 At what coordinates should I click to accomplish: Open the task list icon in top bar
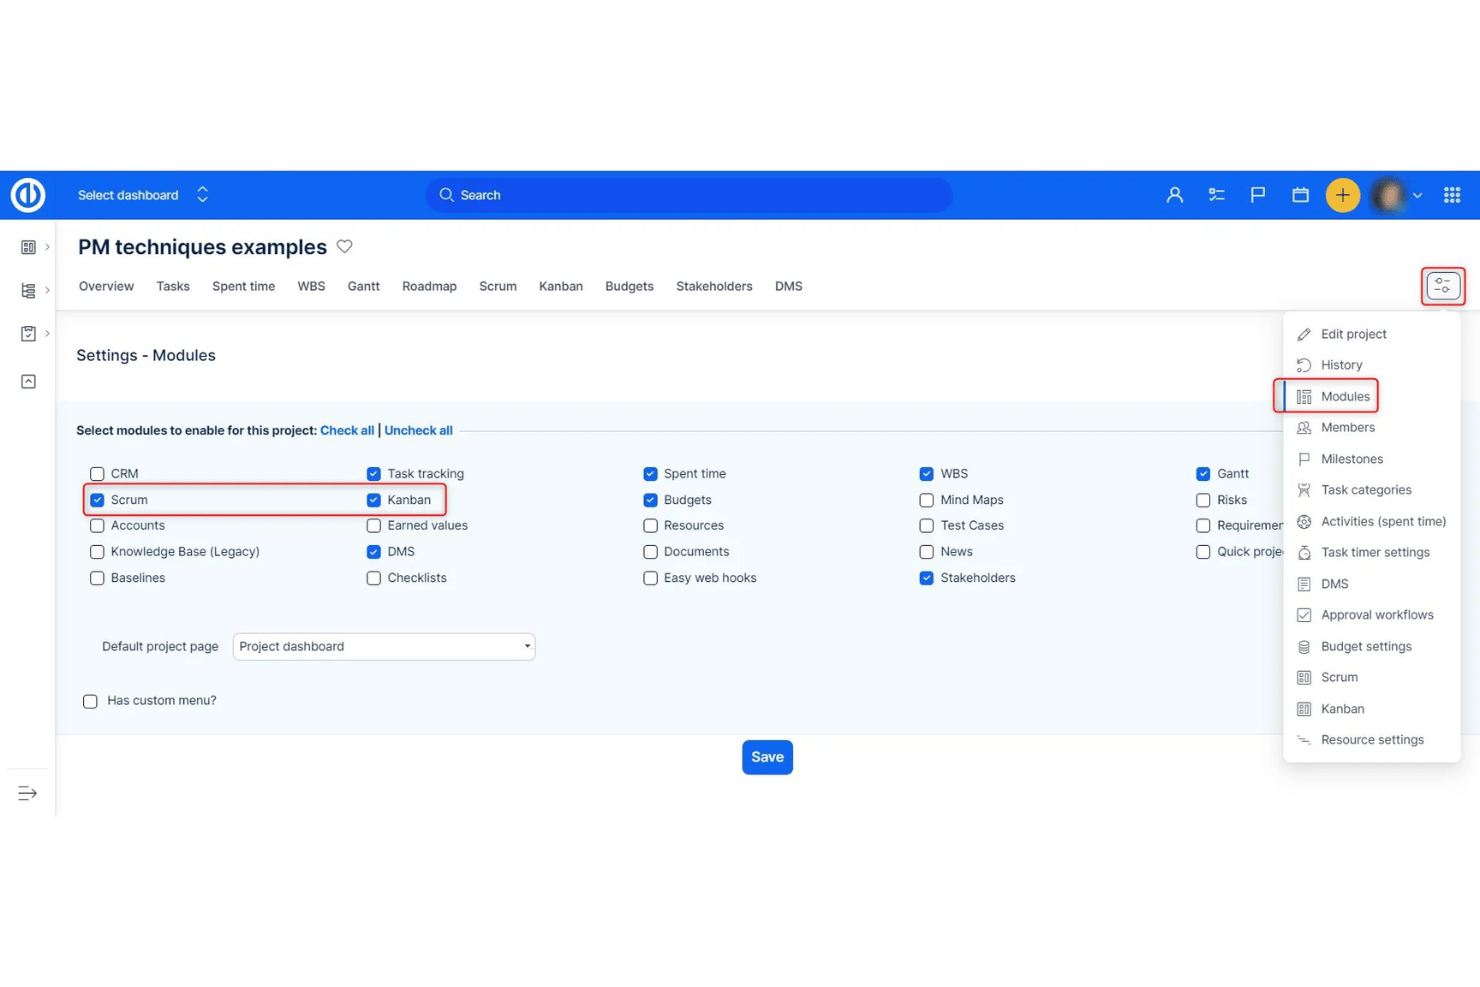coord(1217,195)
